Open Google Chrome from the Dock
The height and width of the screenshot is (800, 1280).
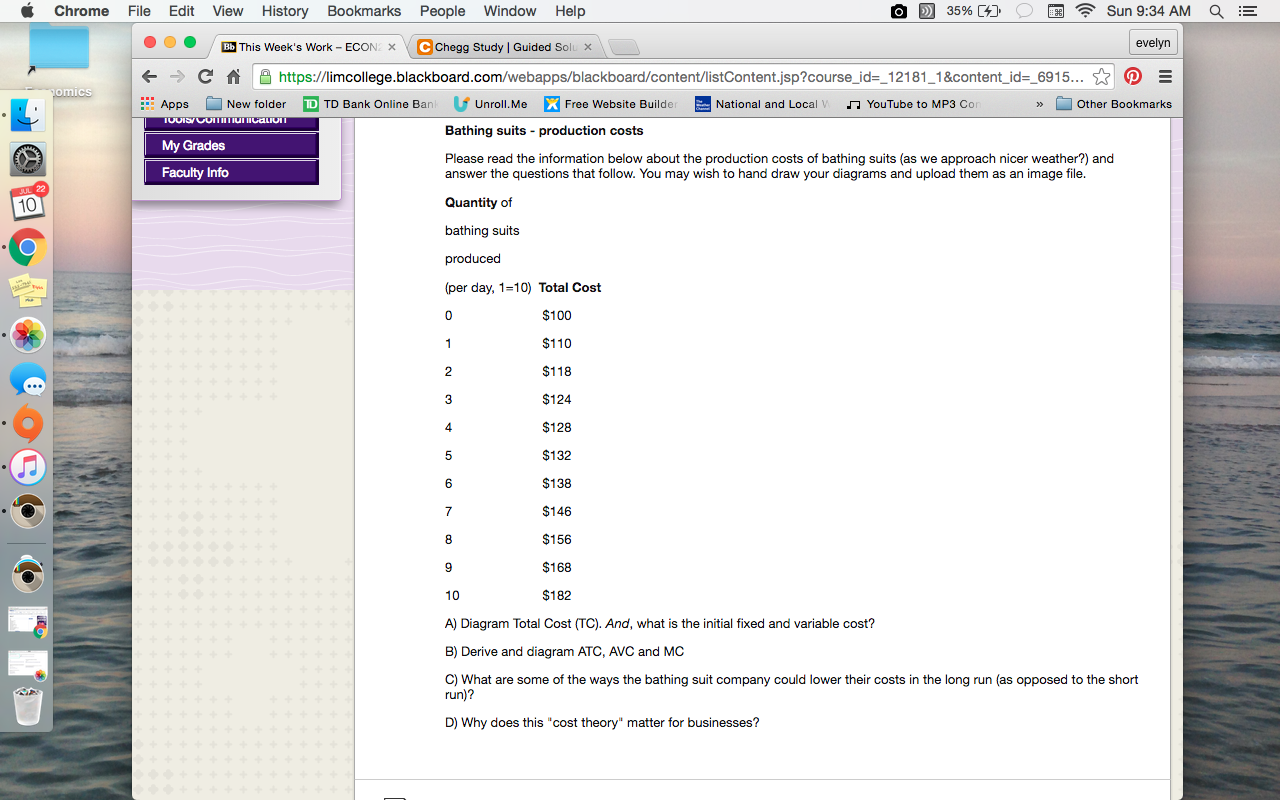pyautogui.click(x=28, y=247)
